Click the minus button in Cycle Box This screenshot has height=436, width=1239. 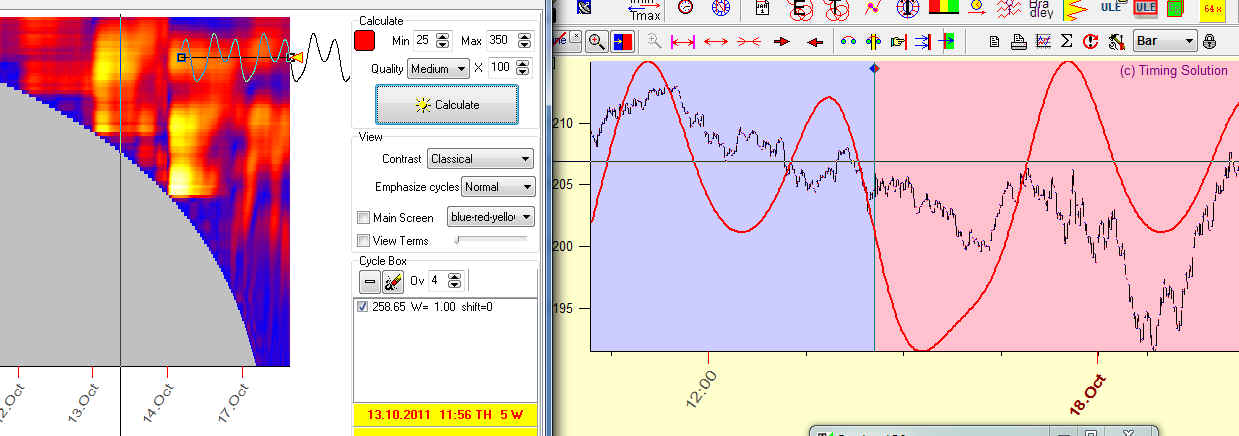coord(369,281)
